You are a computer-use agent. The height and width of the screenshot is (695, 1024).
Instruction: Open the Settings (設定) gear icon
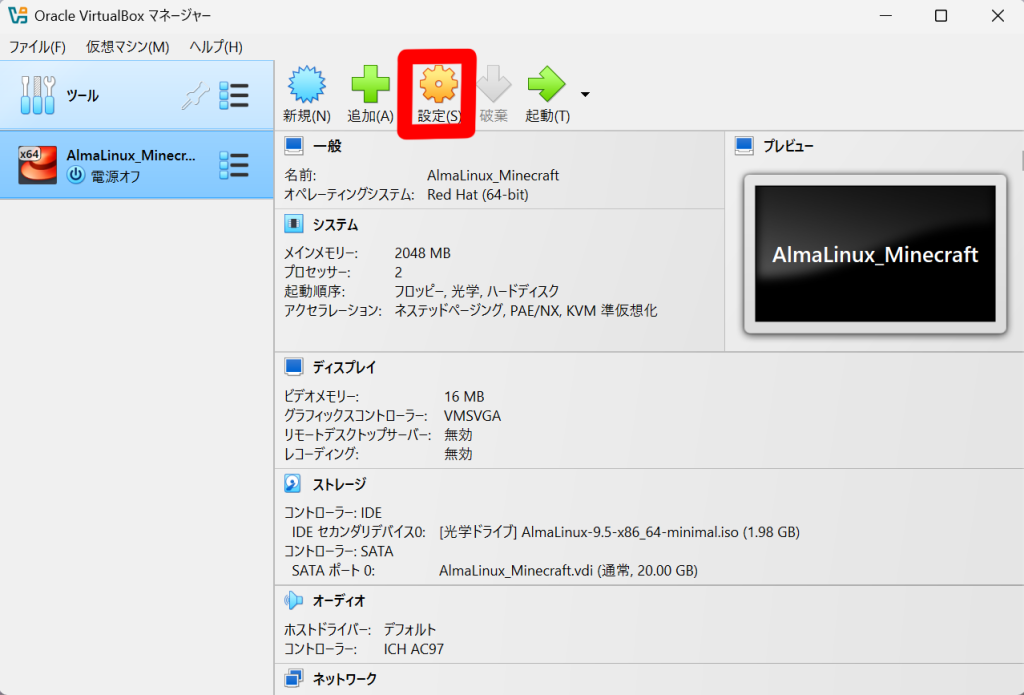coord(438,84)
